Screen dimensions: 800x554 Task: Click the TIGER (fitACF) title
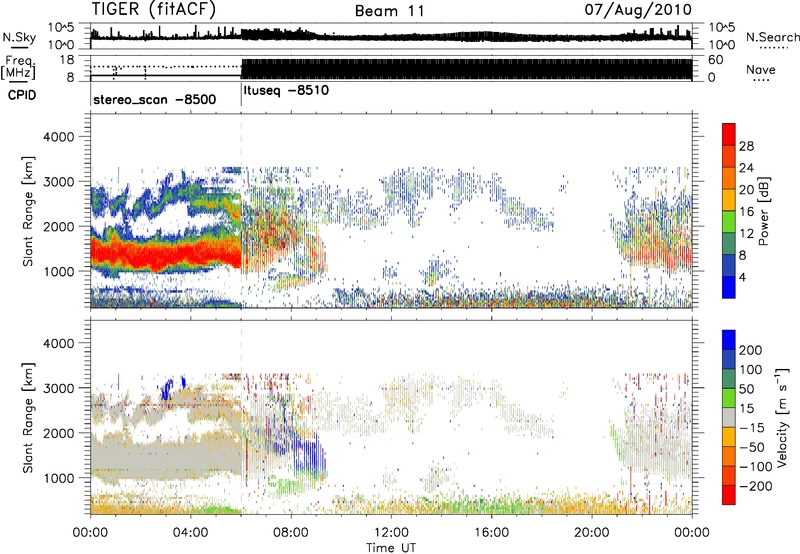[x=154, y=9]
